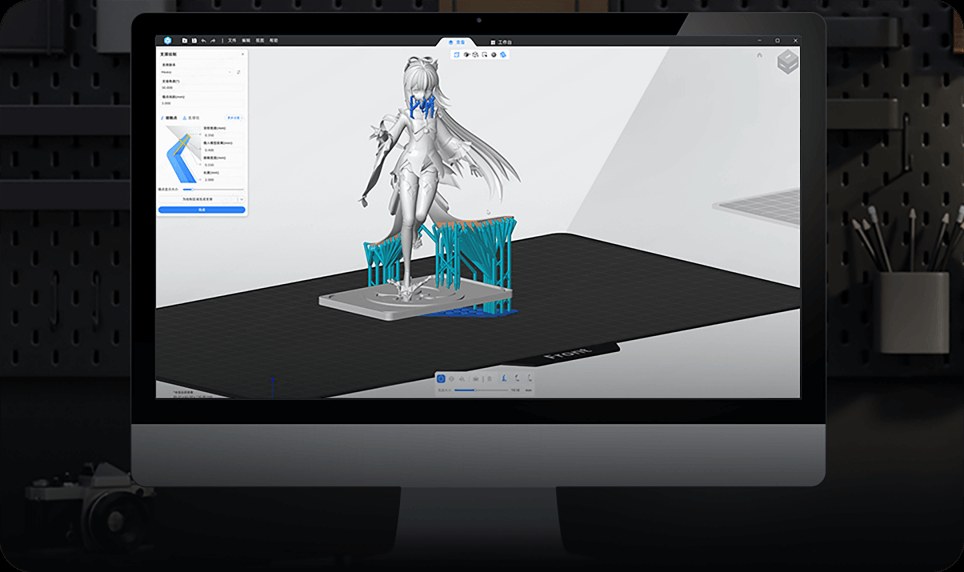Click the support angle input field

(x=202, y=87)
